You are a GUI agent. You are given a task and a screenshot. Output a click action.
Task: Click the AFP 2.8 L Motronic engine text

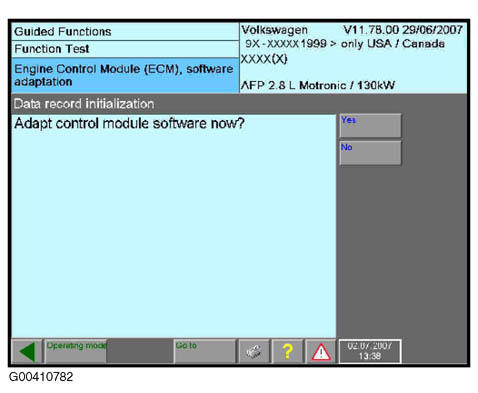point(318,85)
